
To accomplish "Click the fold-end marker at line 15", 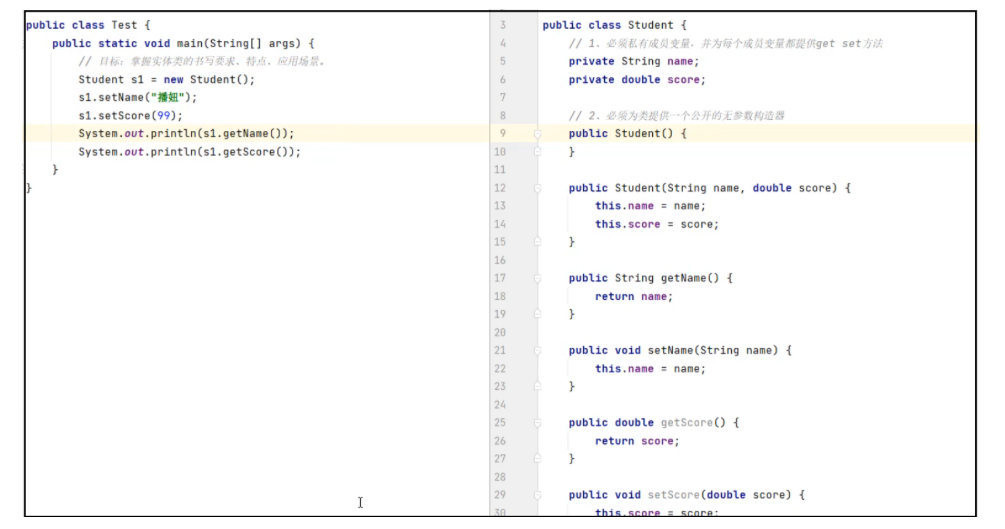I will point(537,242).
